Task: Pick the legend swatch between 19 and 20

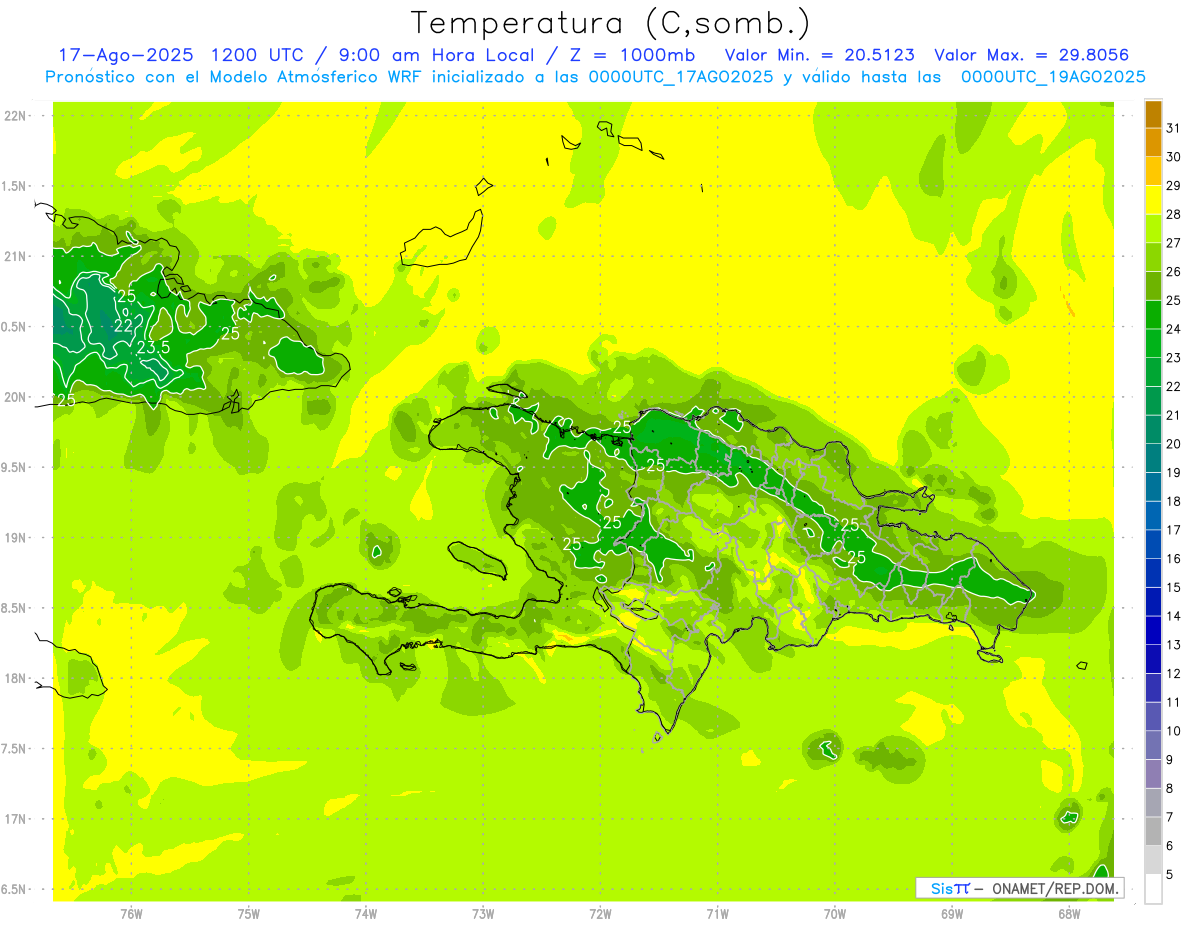Action: 1153,458
